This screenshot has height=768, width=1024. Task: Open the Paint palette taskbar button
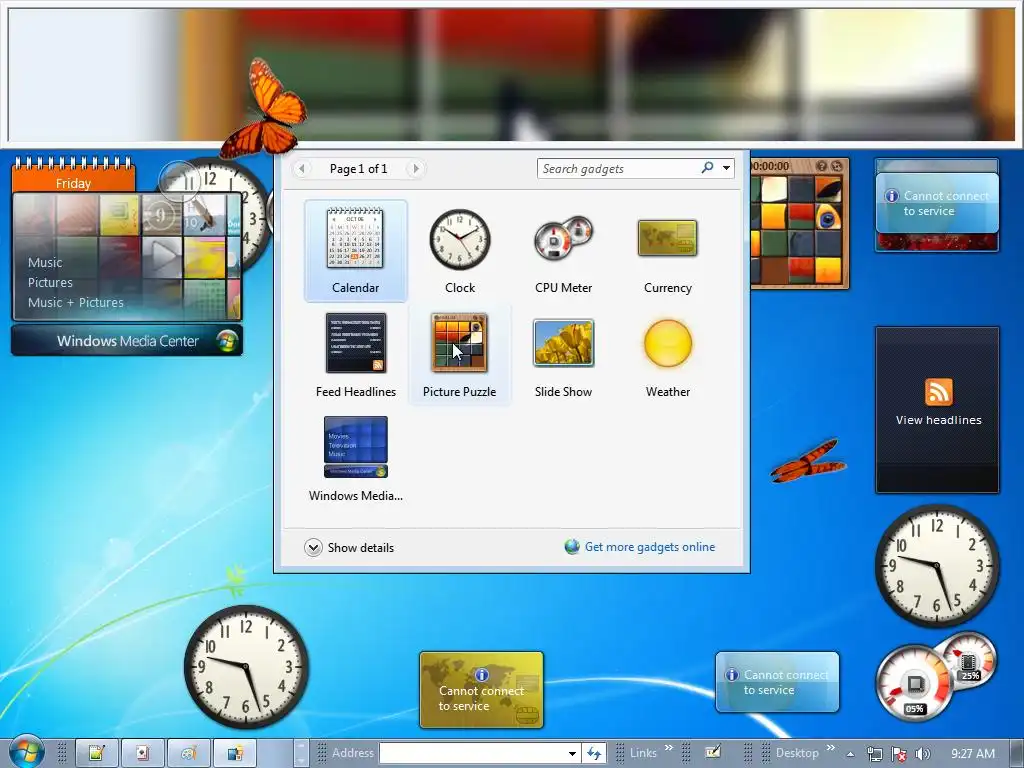189,754
